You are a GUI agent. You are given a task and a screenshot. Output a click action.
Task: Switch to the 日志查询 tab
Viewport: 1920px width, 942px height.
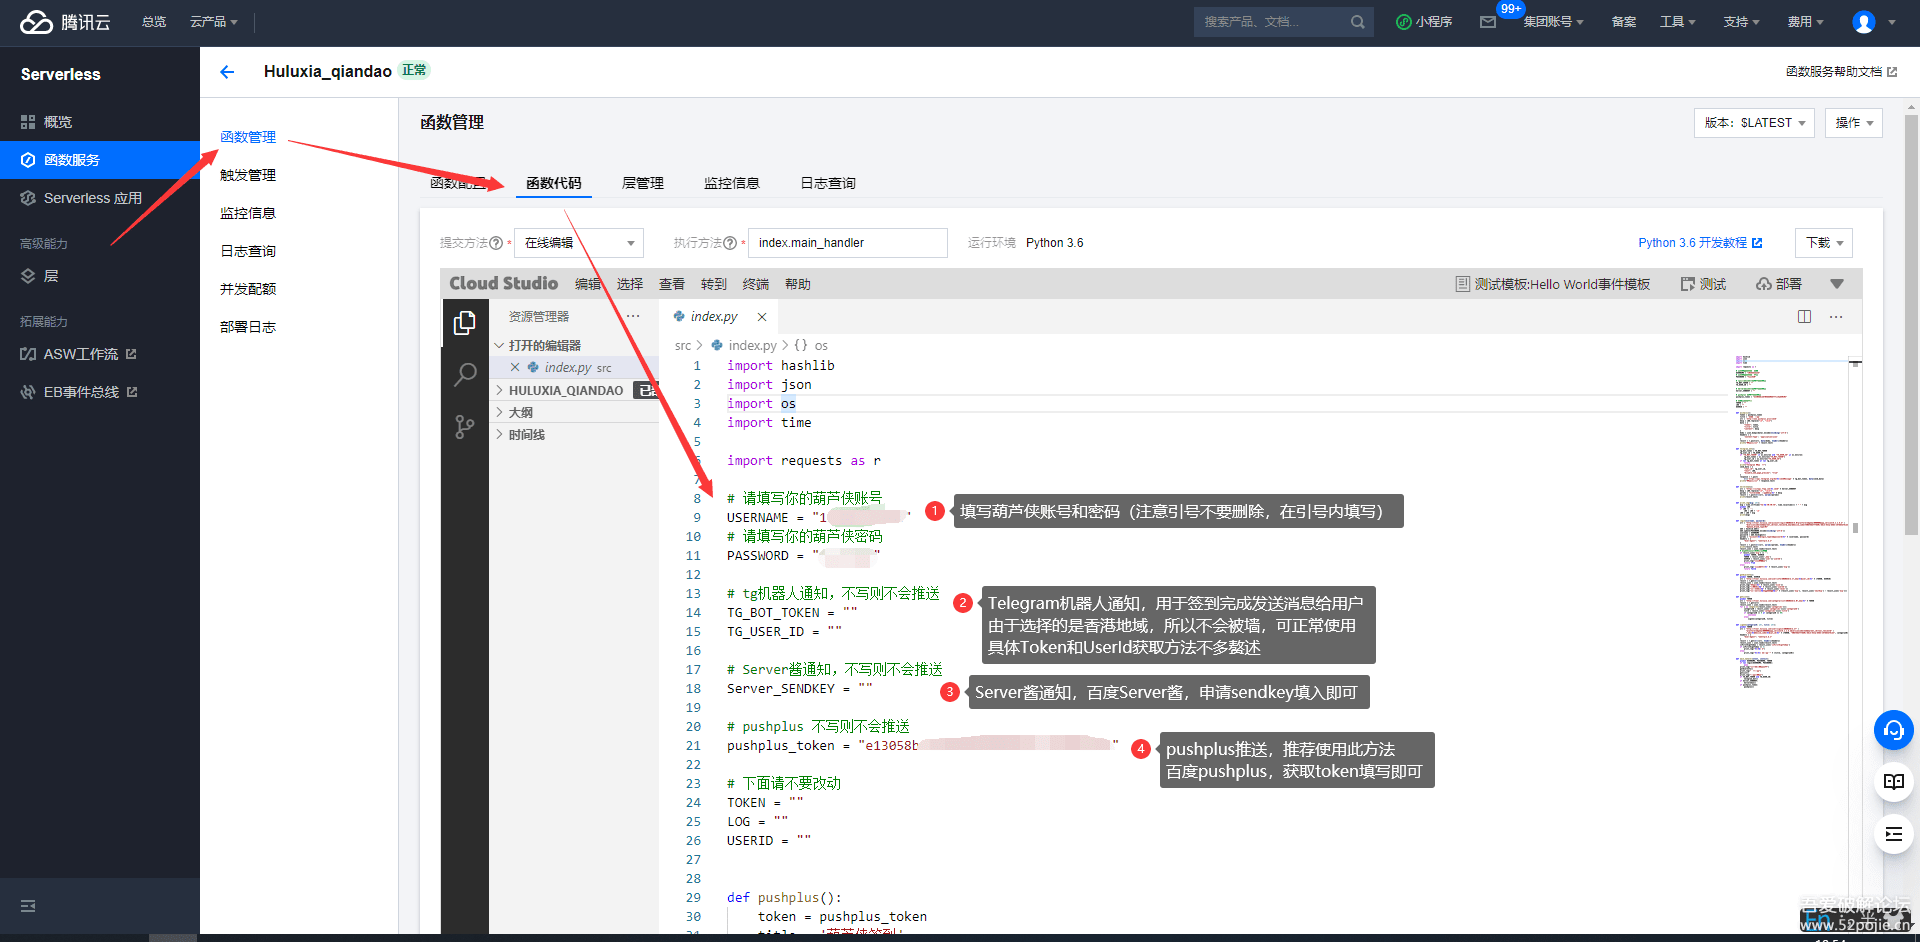(x=828, y=184)
